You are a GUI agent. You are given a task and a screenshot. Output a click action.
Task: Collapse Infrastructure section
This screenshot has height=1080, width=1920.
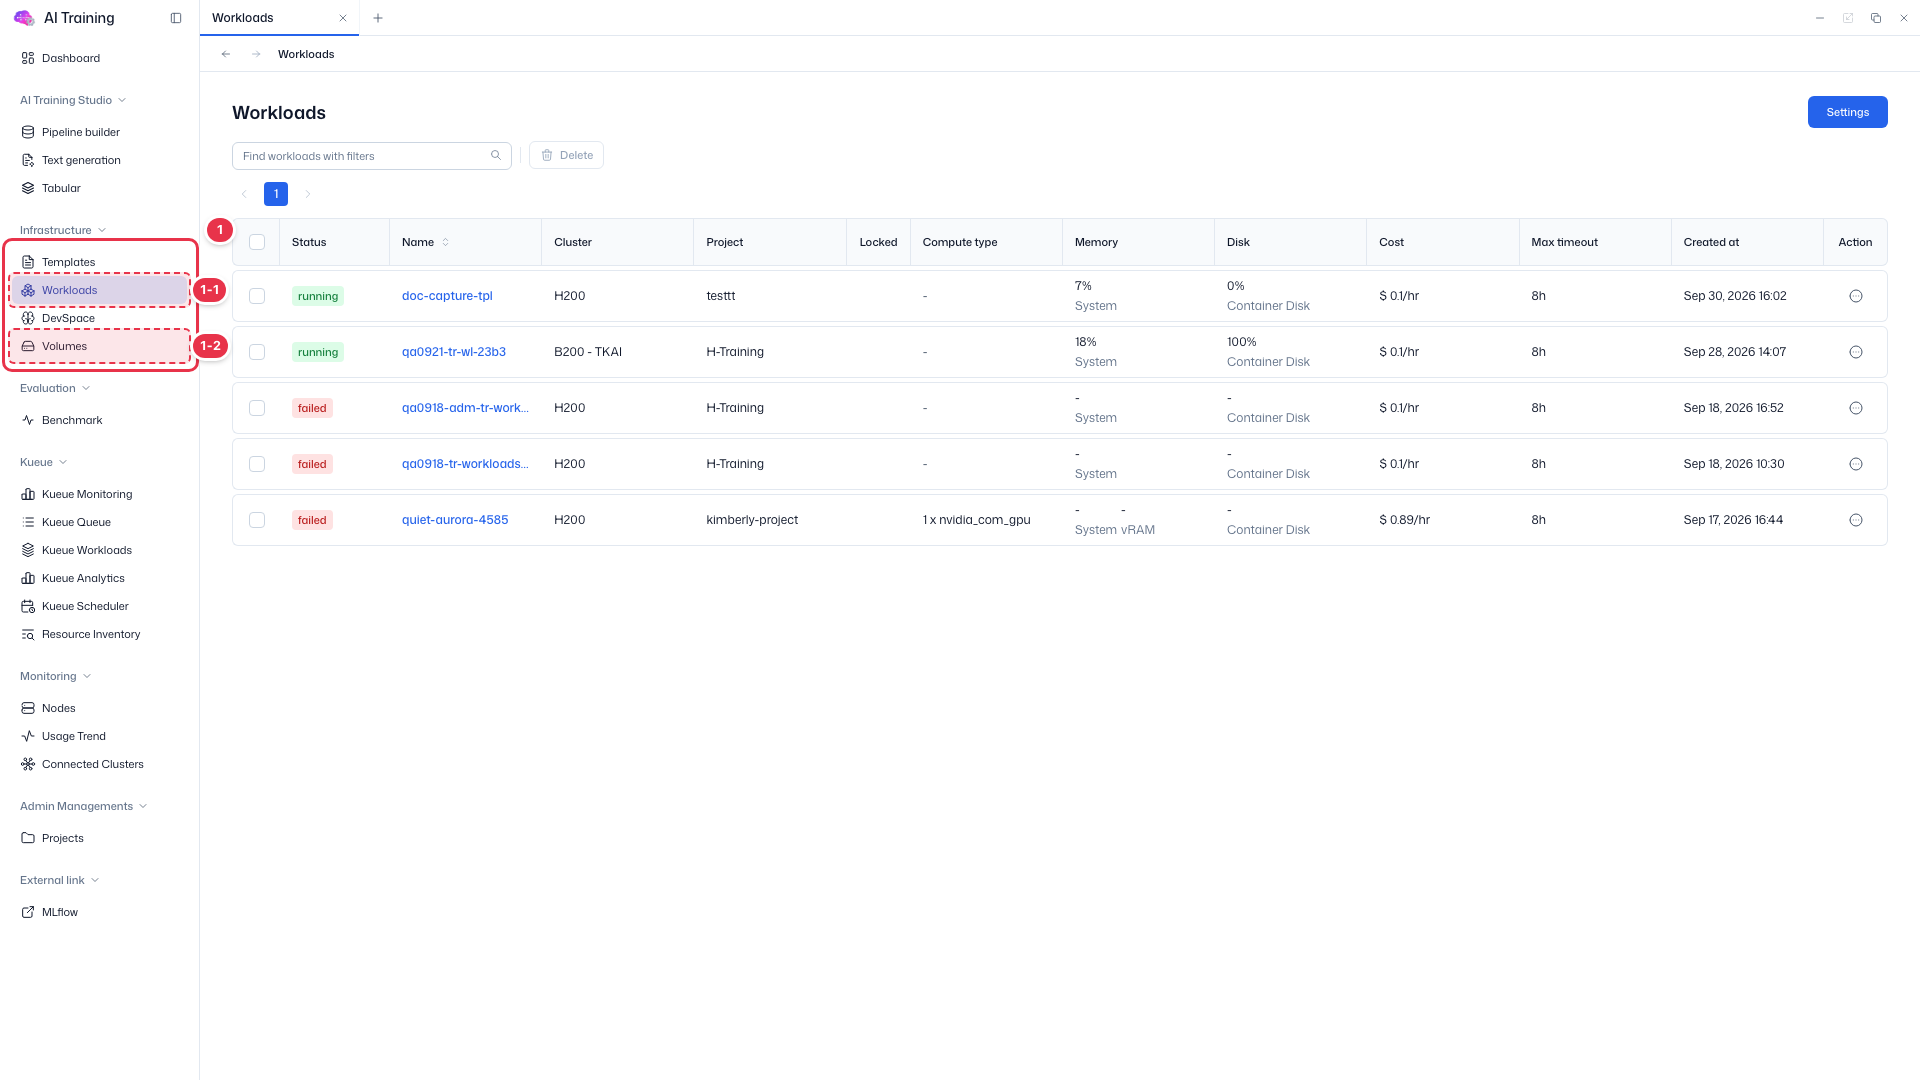[x=63, y=230]
